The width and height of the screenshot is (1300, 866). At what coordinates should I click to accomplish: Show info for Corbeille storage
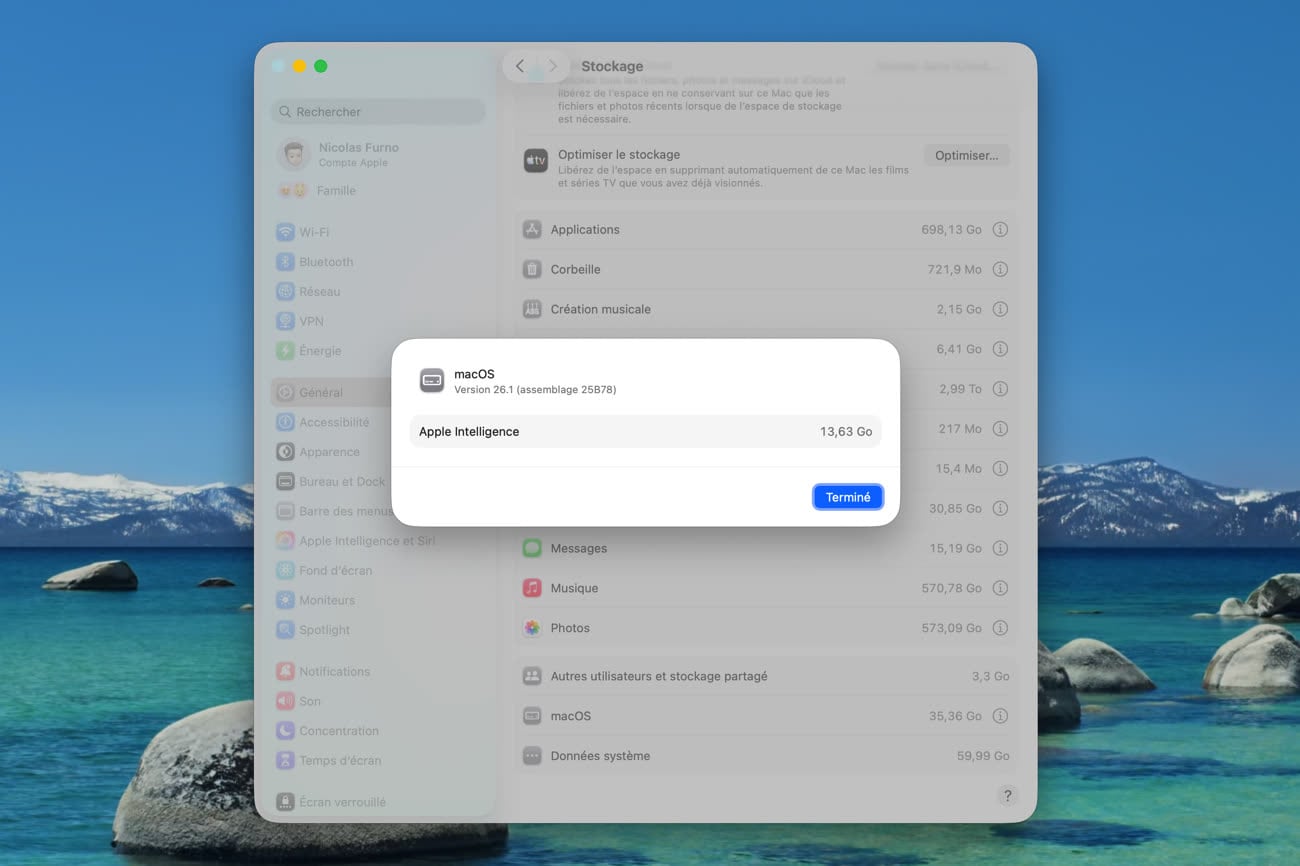pyautogui.click(x=1000, y=270)
